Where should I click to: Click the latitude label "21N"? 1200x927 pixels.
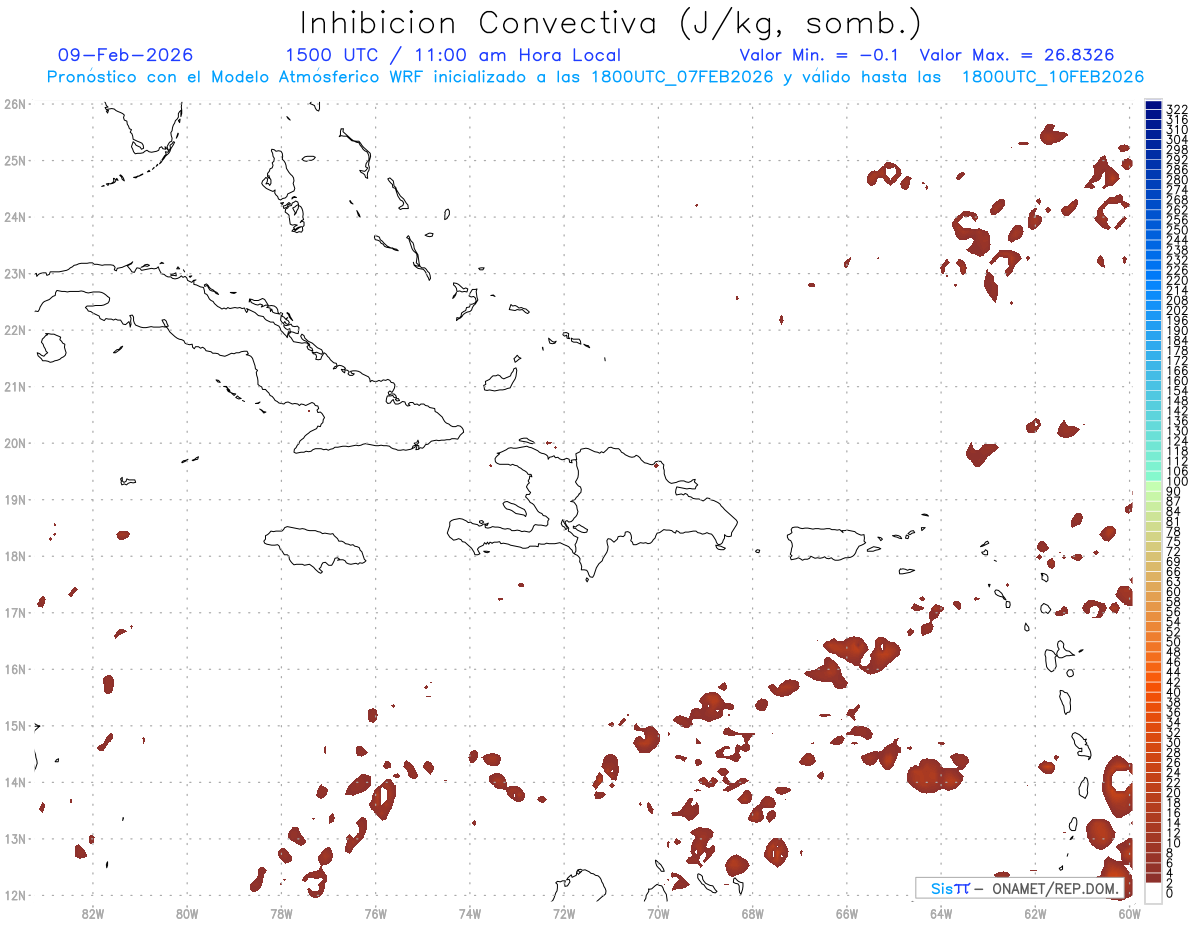click(14, 386)
